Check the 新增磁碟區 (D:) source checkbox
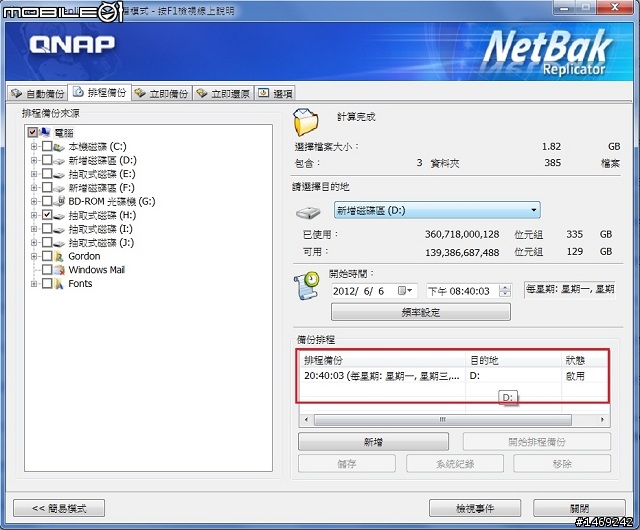The width and height of the screenshot is (640, 530). (x=47, y=160)
